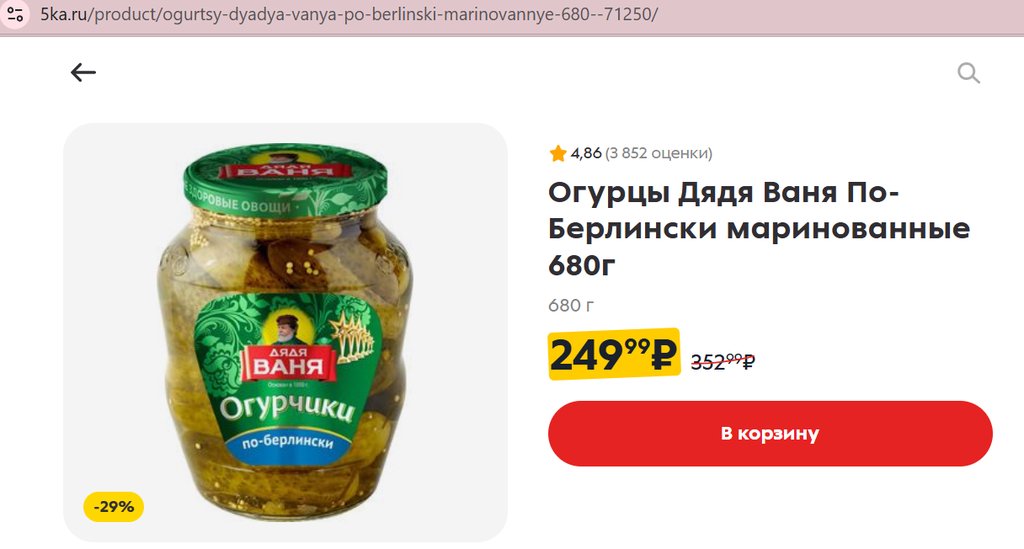Screen dimensions: 1024x549
Task: Open the pickle jar product image
Action: click(x=285, y=332)
